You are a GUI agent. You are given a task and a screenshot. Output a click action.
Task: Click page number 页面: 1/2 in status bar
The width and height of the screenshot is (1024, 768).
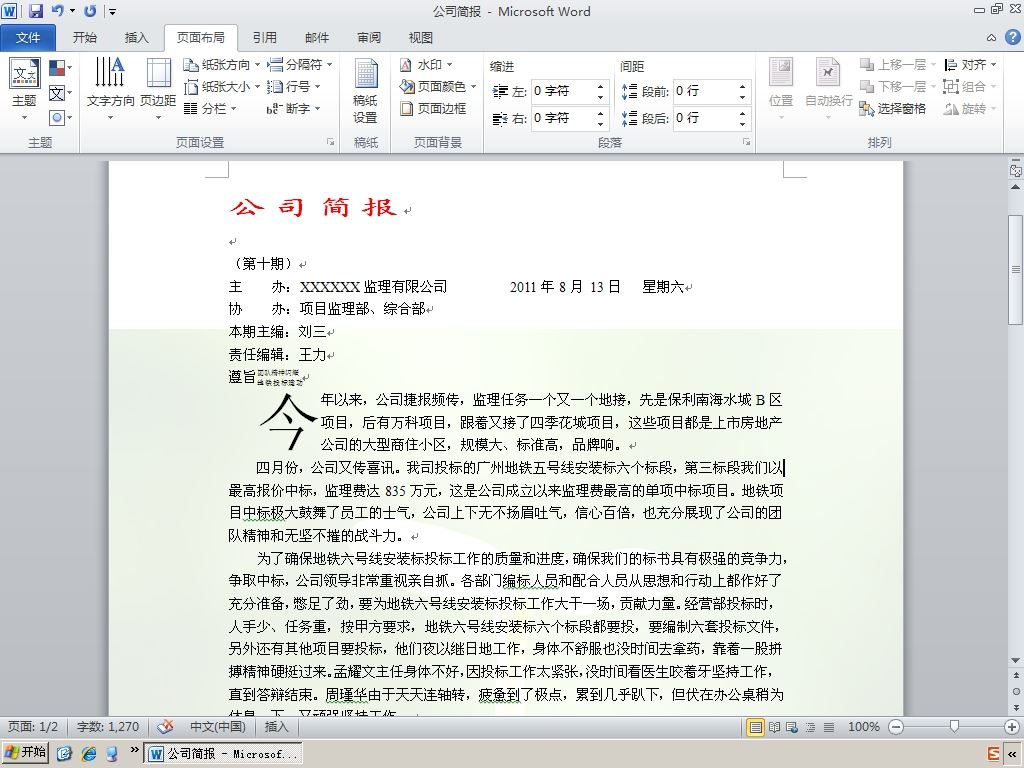point(33,726)
